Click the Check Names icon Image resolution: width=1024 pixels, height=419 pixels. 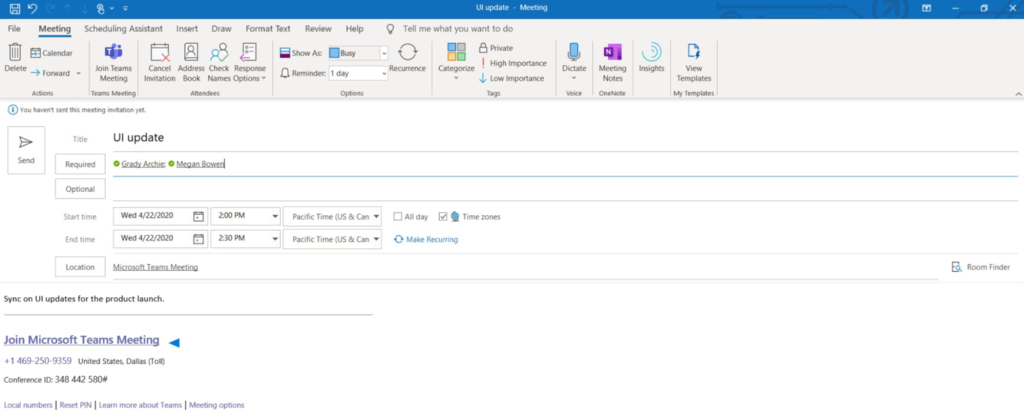coord(219,53)
